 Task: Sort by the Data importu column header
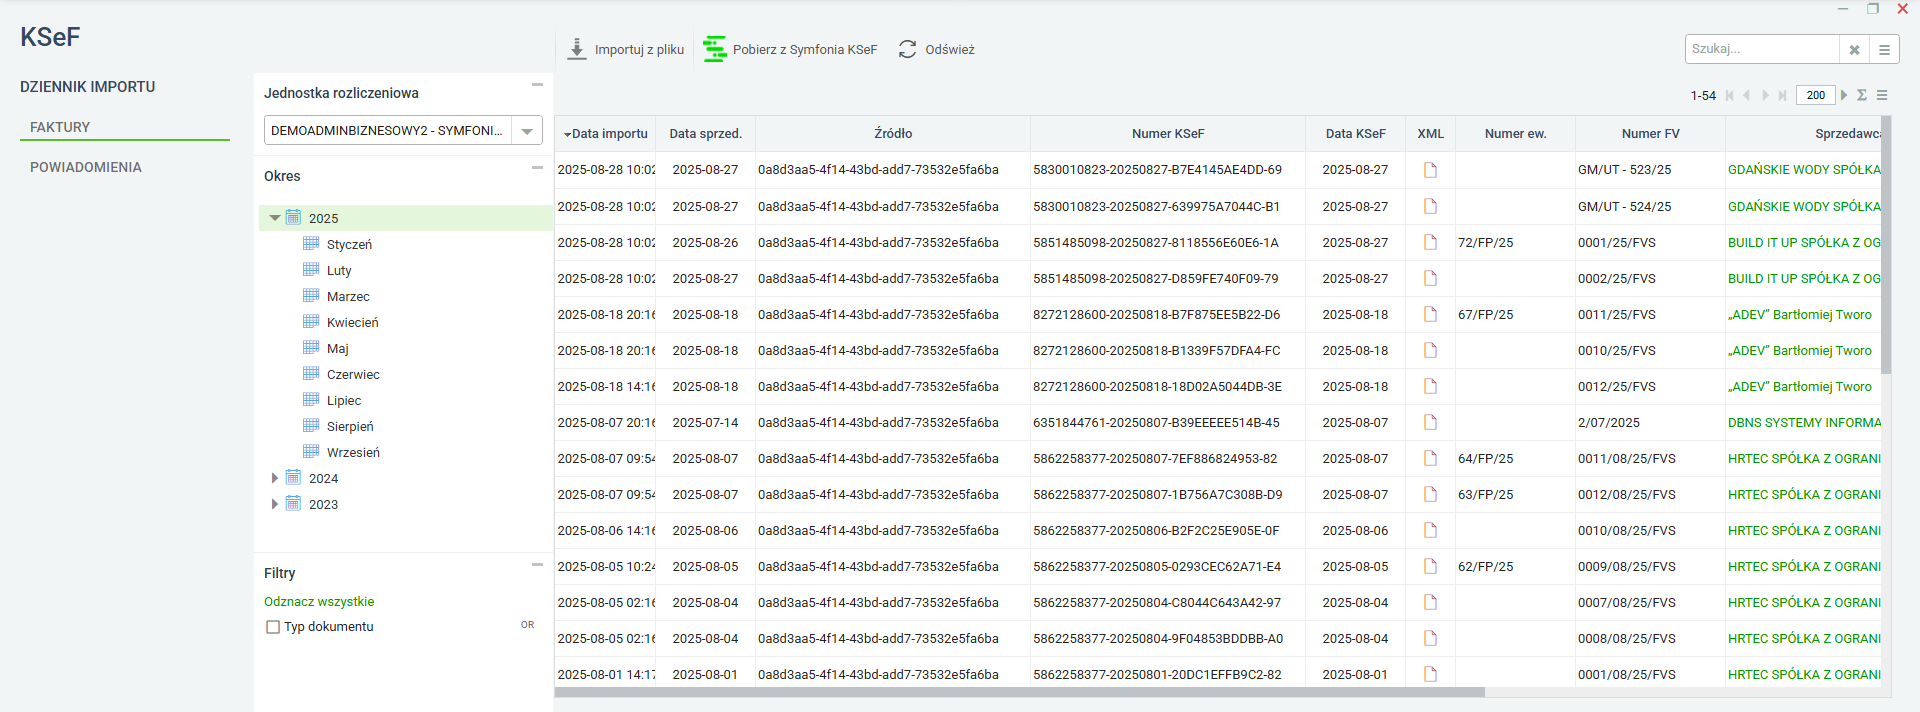click(606, 134)
